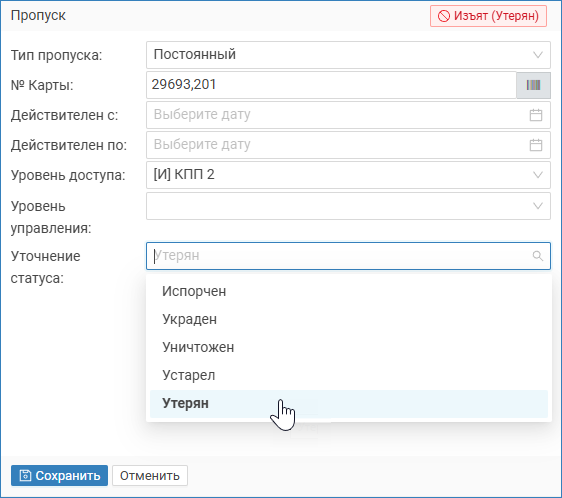
Task: Open the 'Уровень управления' dropdown
Action: click(x=348, y=206)
